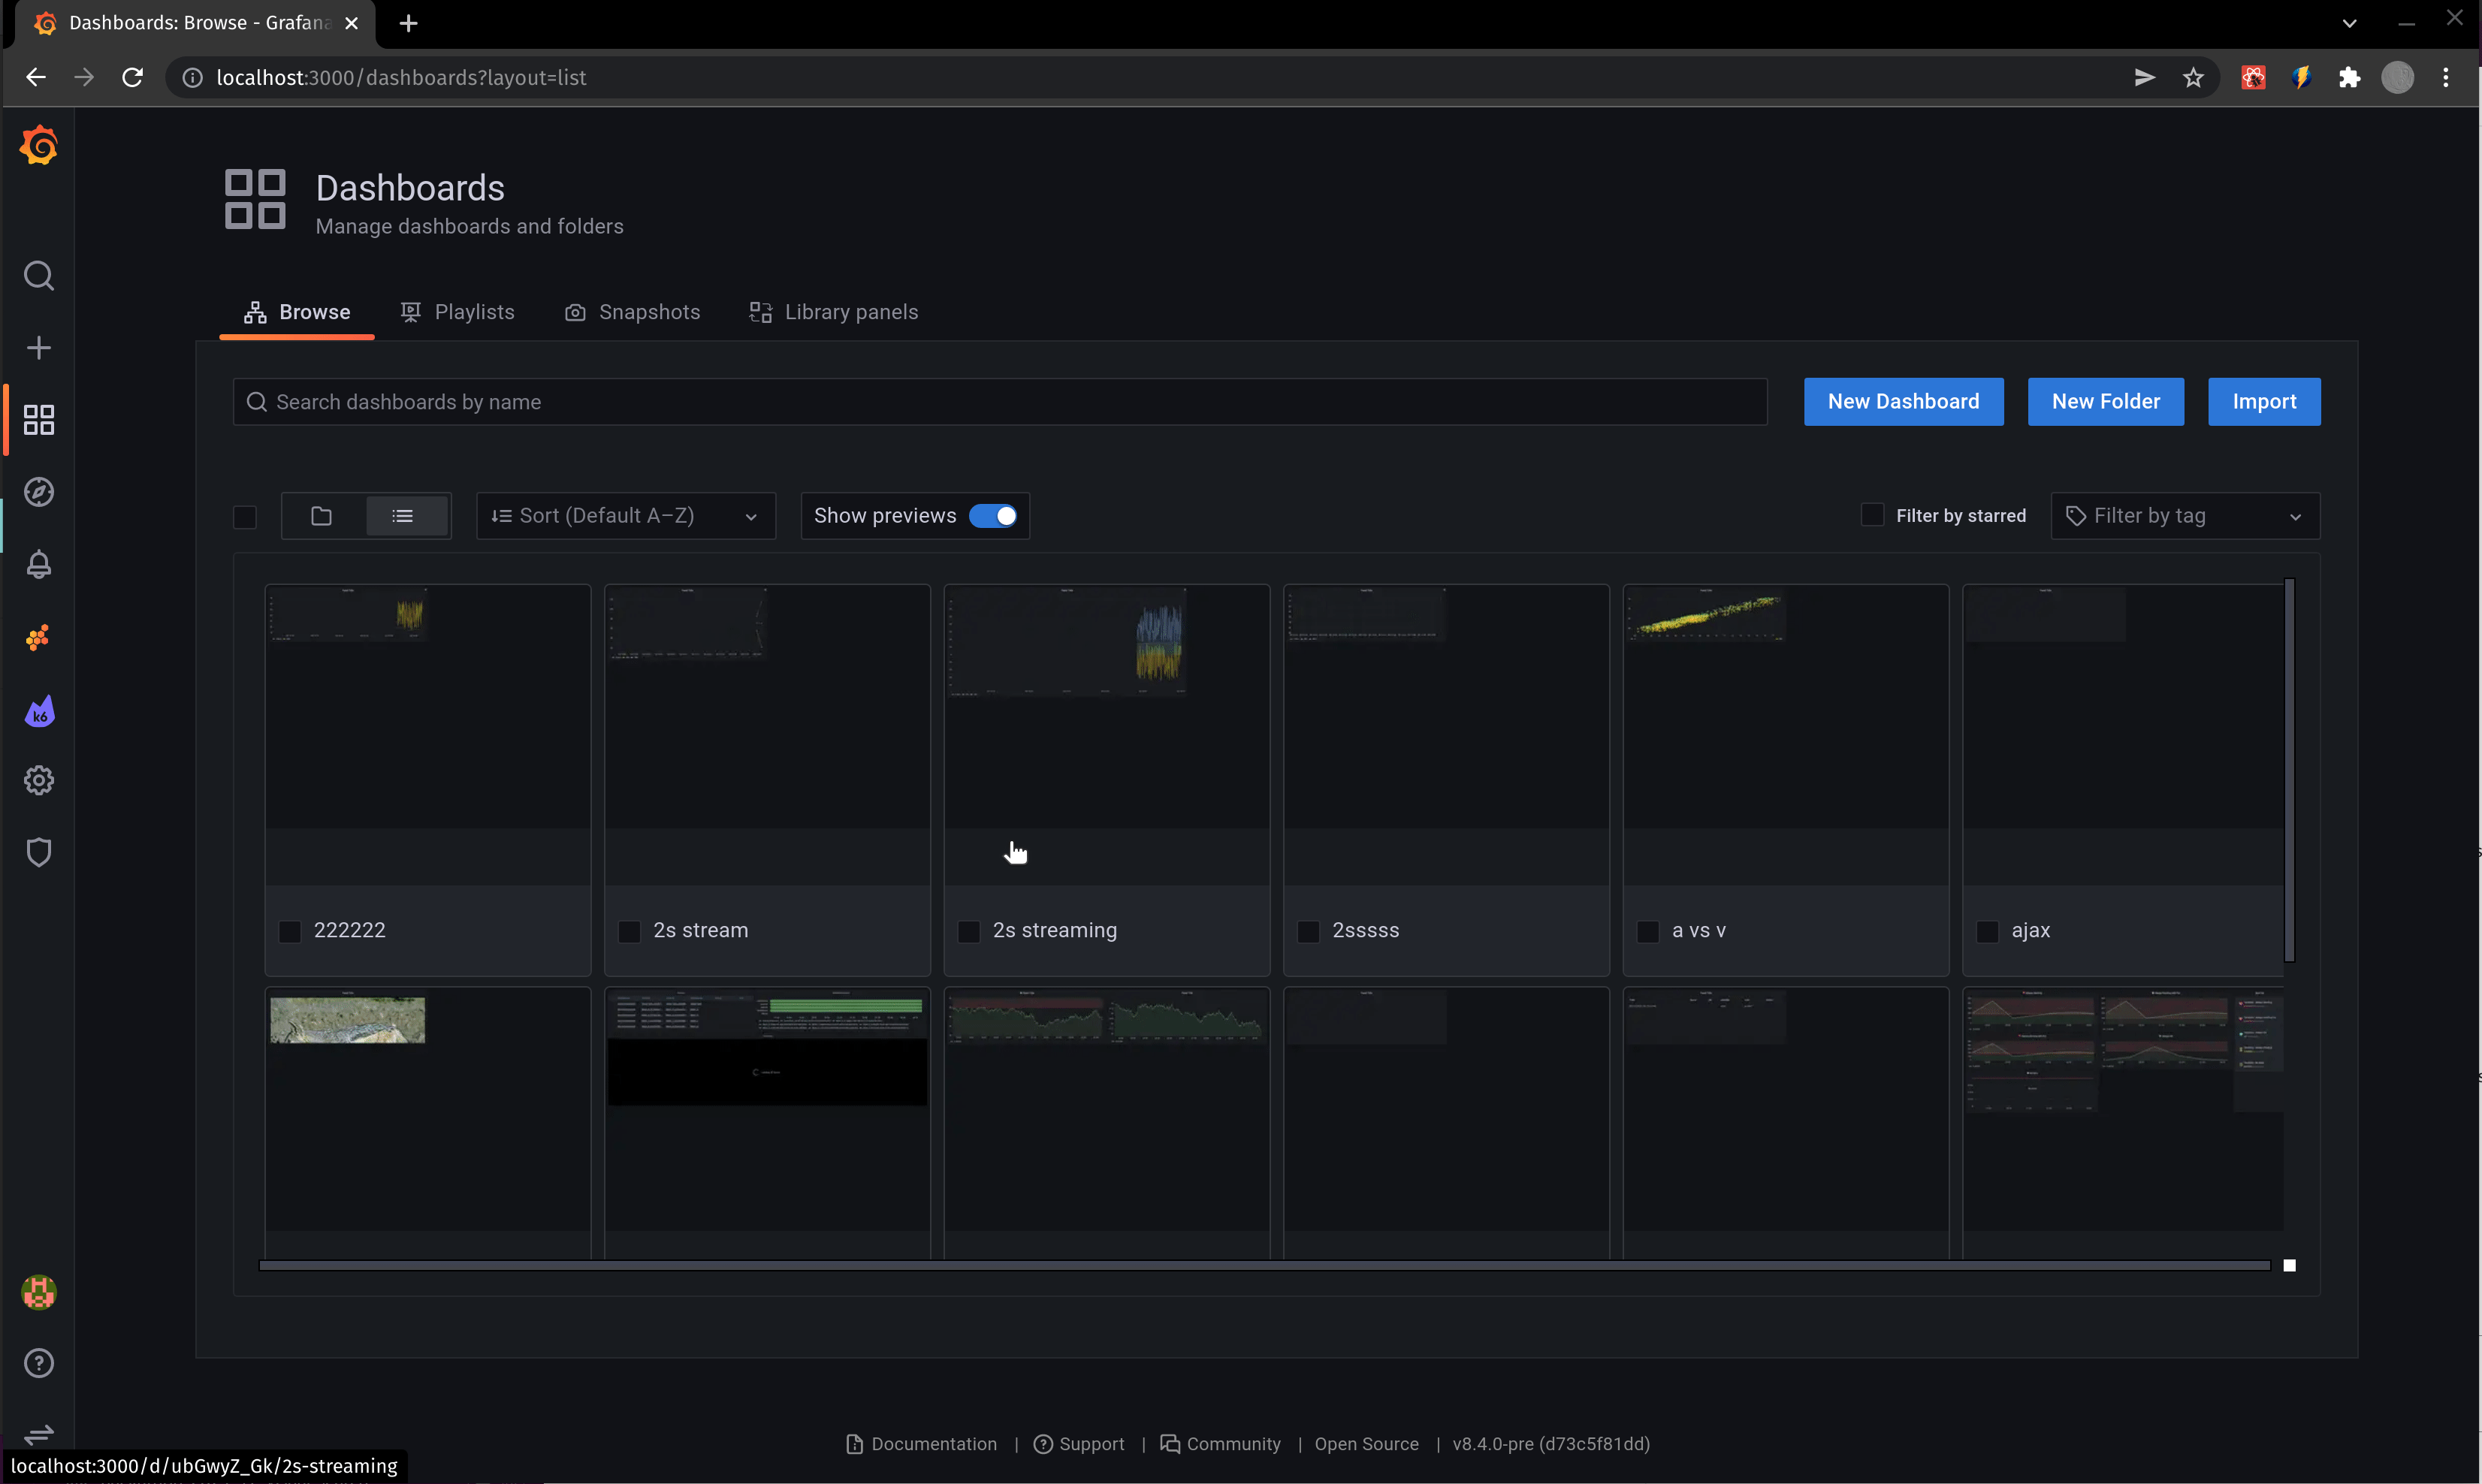Open Alerting via the bell icon
Viewport: 2482px width, 1484px height.
[38, 564]
